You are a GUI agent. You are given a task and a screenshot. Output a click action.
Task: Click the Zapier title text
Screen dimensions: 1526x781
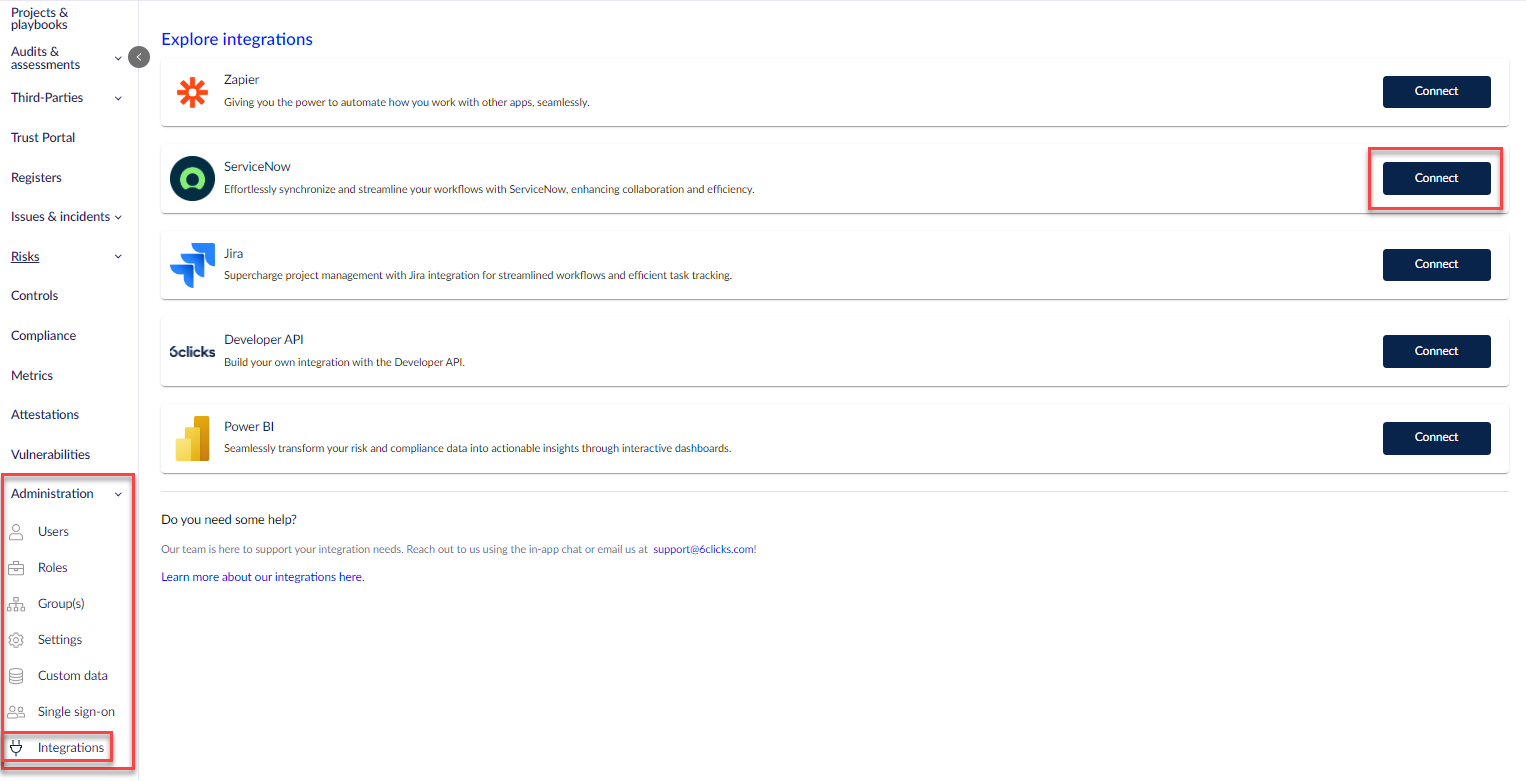tap(242, 80)
